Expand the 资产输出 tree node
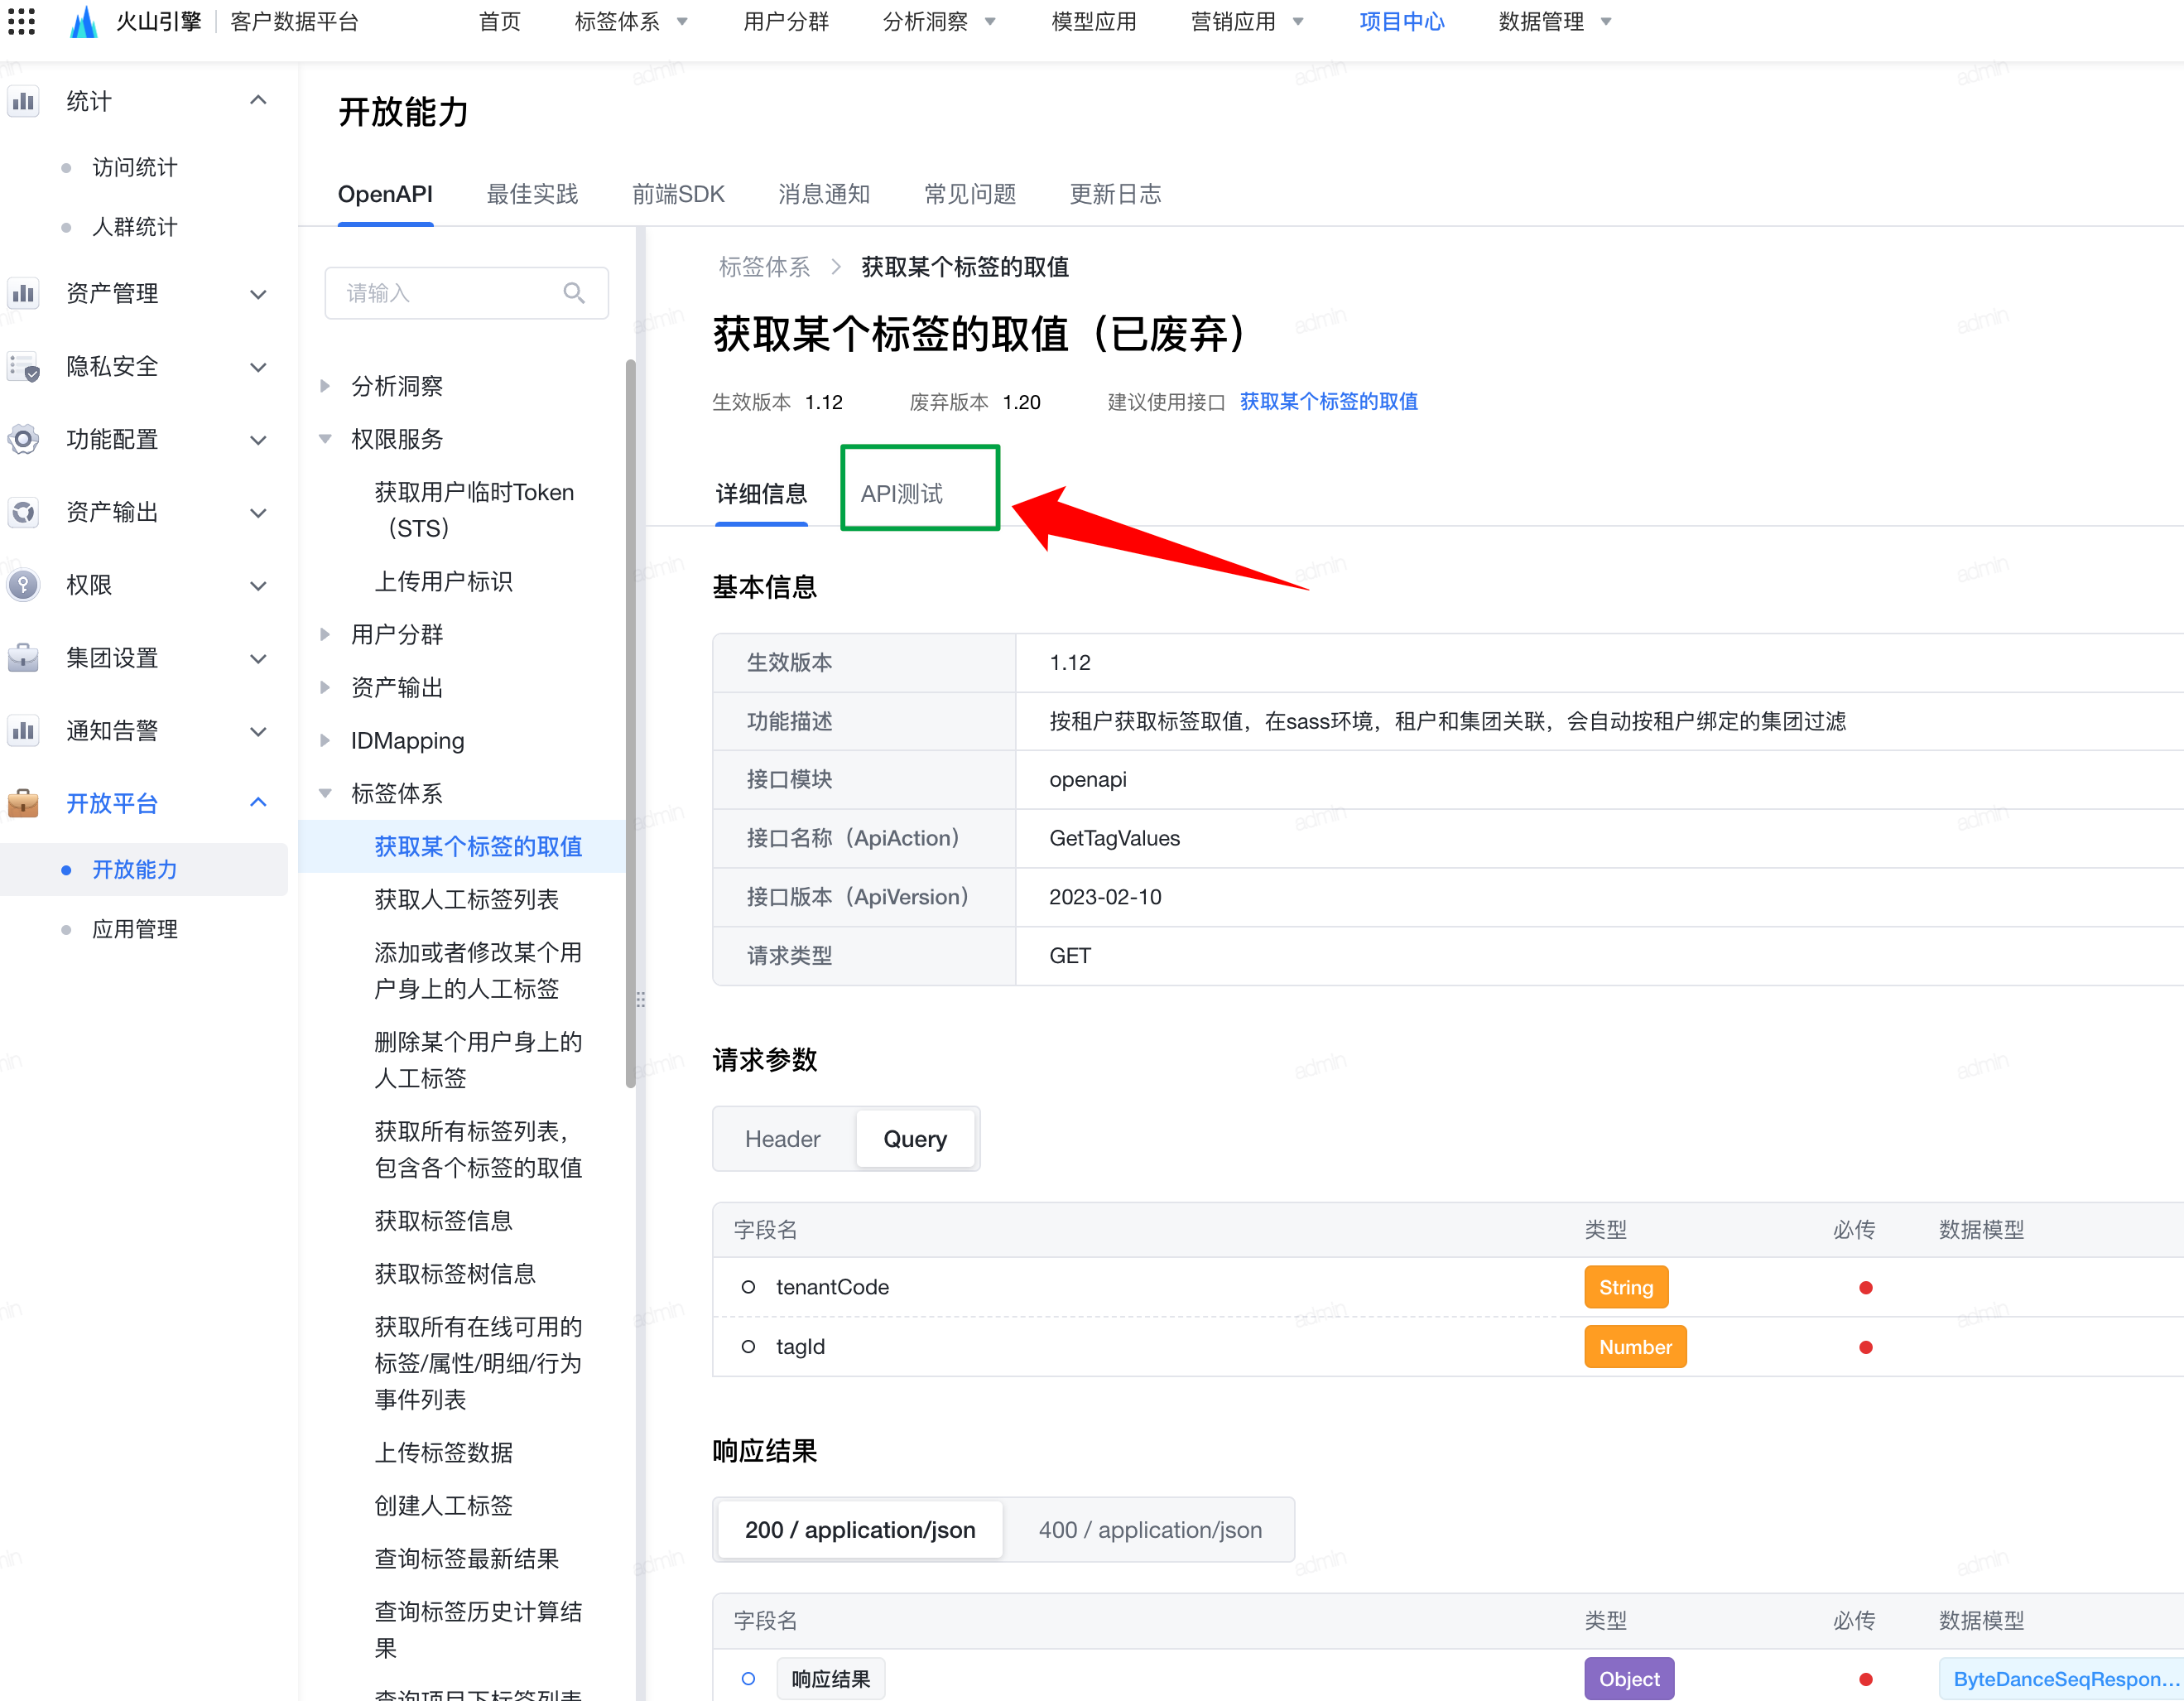Viewport: 2184px width, 1701px height. 325,688
